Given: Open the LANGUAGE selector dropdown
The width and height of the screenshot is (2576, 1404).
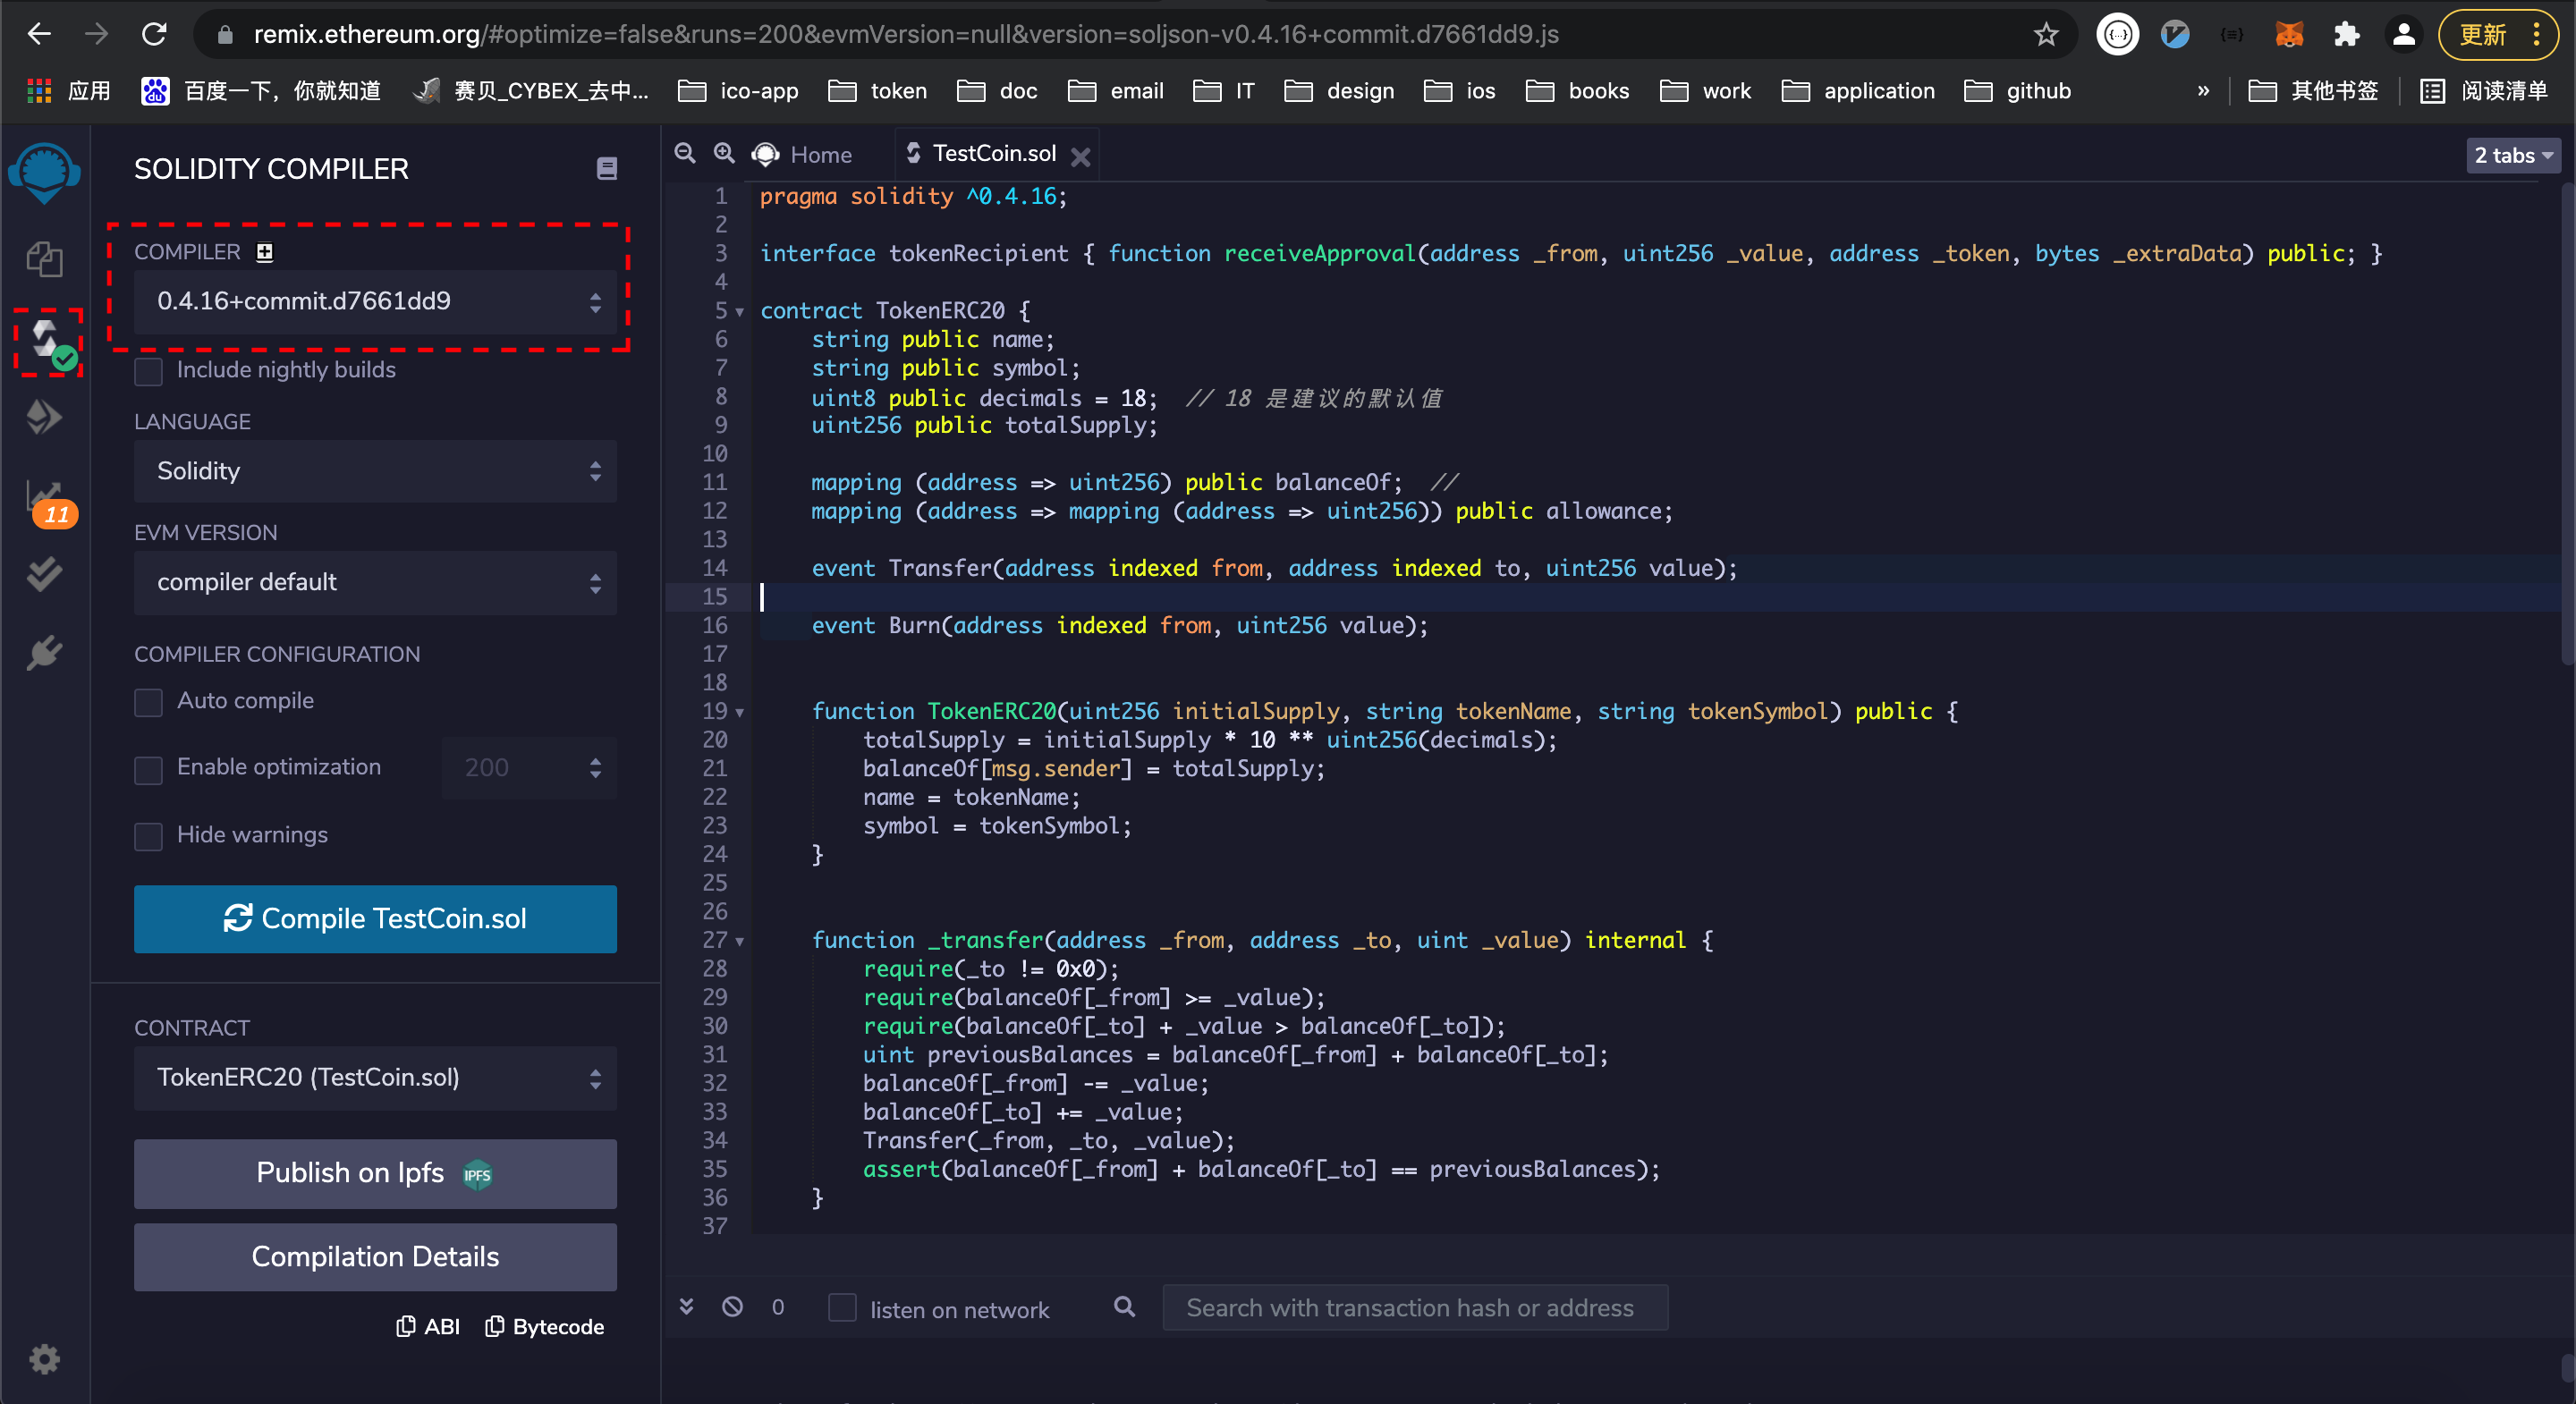Looking at the screenshot, I should (x=374, y=470).
